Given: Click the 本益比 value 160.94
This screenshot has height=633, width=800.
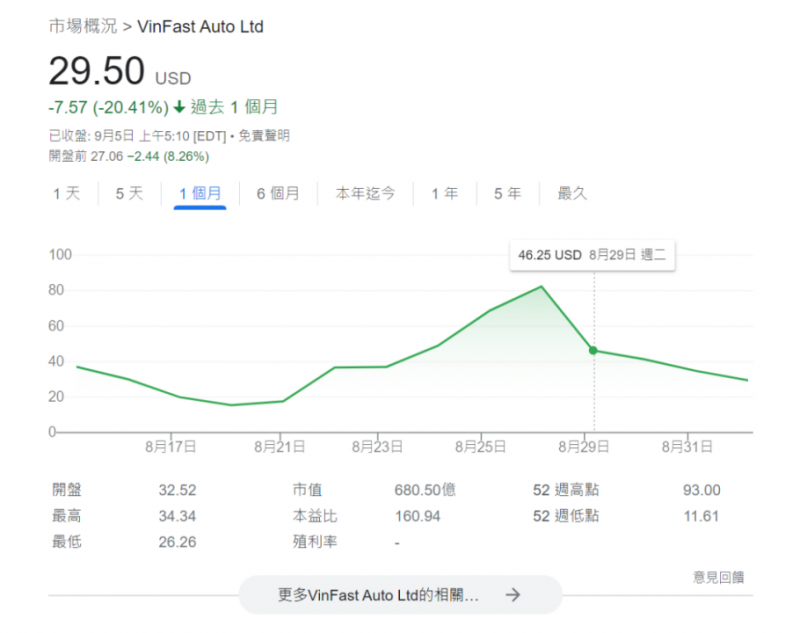Looking at the screenshot, I should [417, 516].
